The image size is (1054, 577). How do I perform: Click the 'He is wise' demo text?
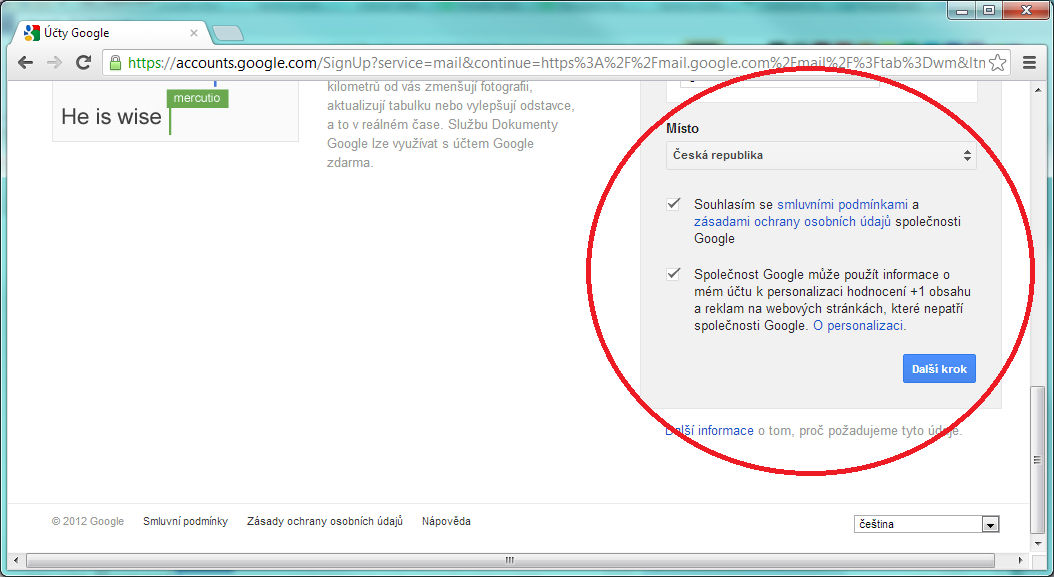111,116
